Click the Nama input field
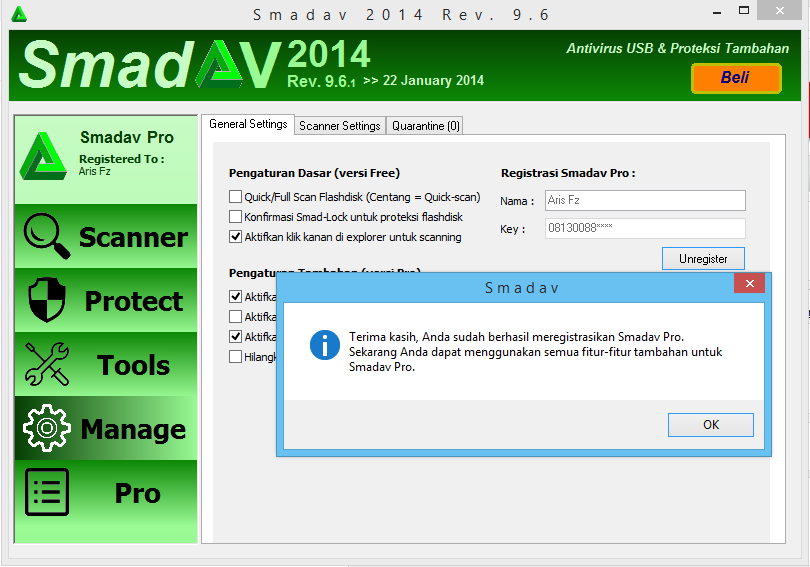The height and width of the screenshot is (567, 810). (645, 200)
